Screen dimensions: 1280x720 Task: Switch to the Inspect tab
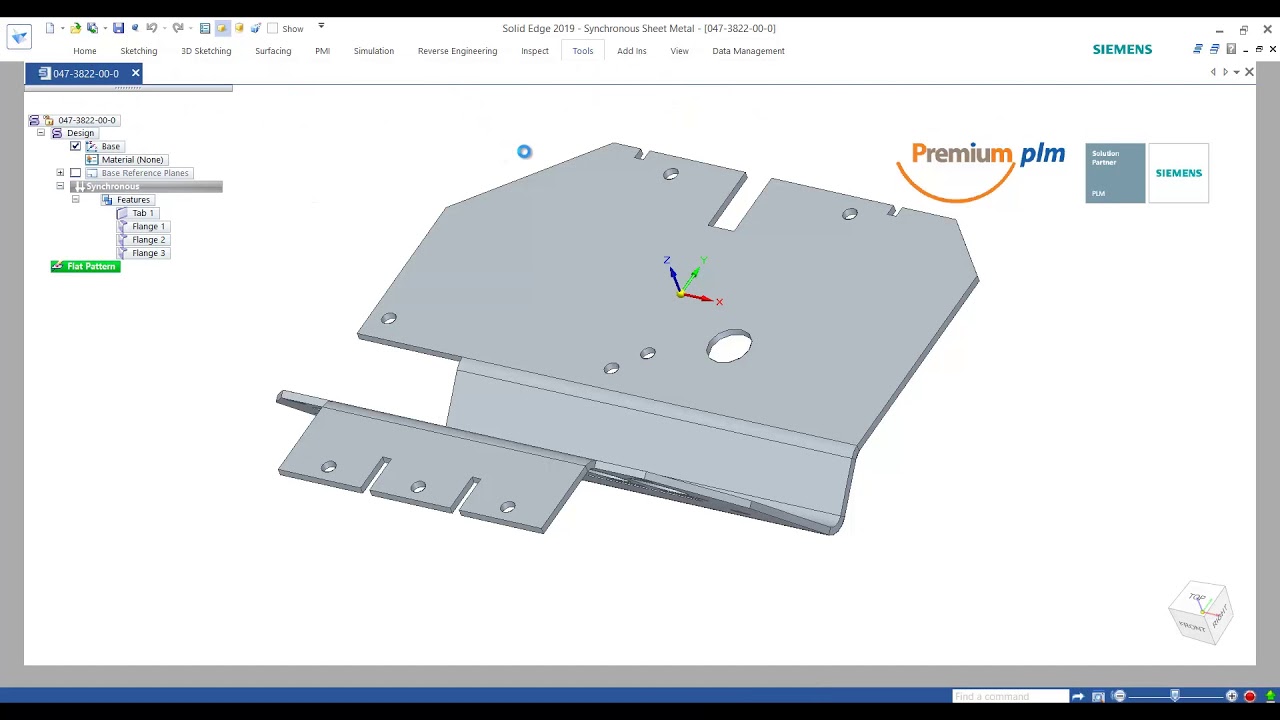click(535, 51)
